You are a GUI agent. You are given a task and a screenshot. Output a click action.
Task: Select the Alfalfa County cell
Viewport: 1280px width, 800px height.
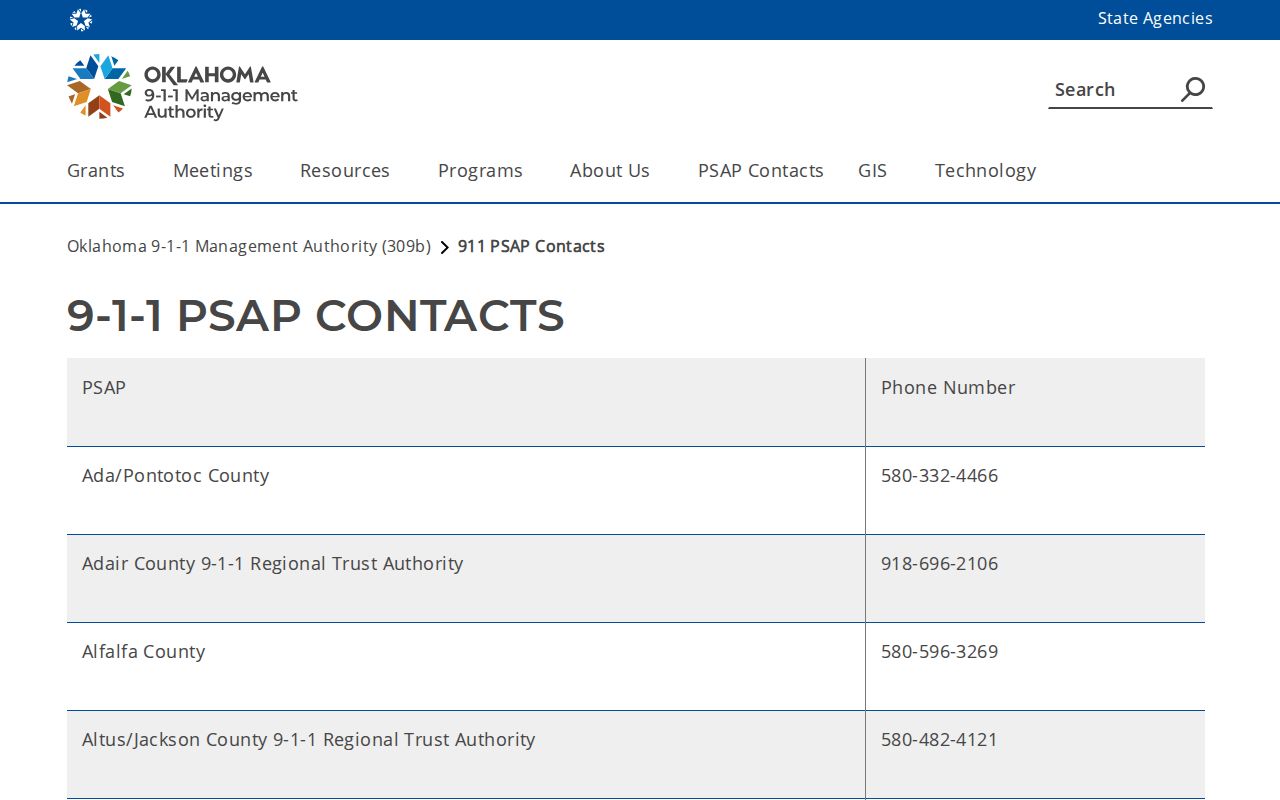(x=466, y=666)
